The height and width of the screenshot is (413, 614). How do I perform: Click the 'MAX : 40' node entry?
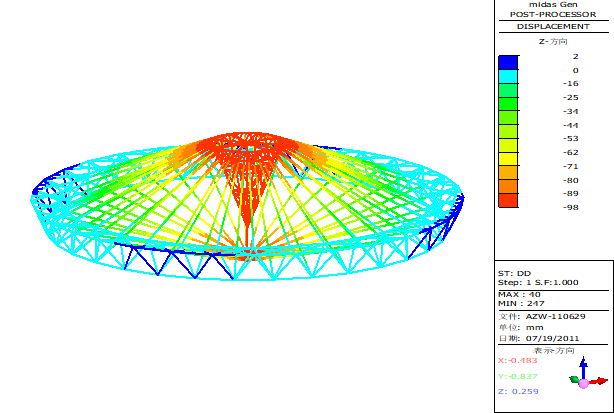click(519, 294)
